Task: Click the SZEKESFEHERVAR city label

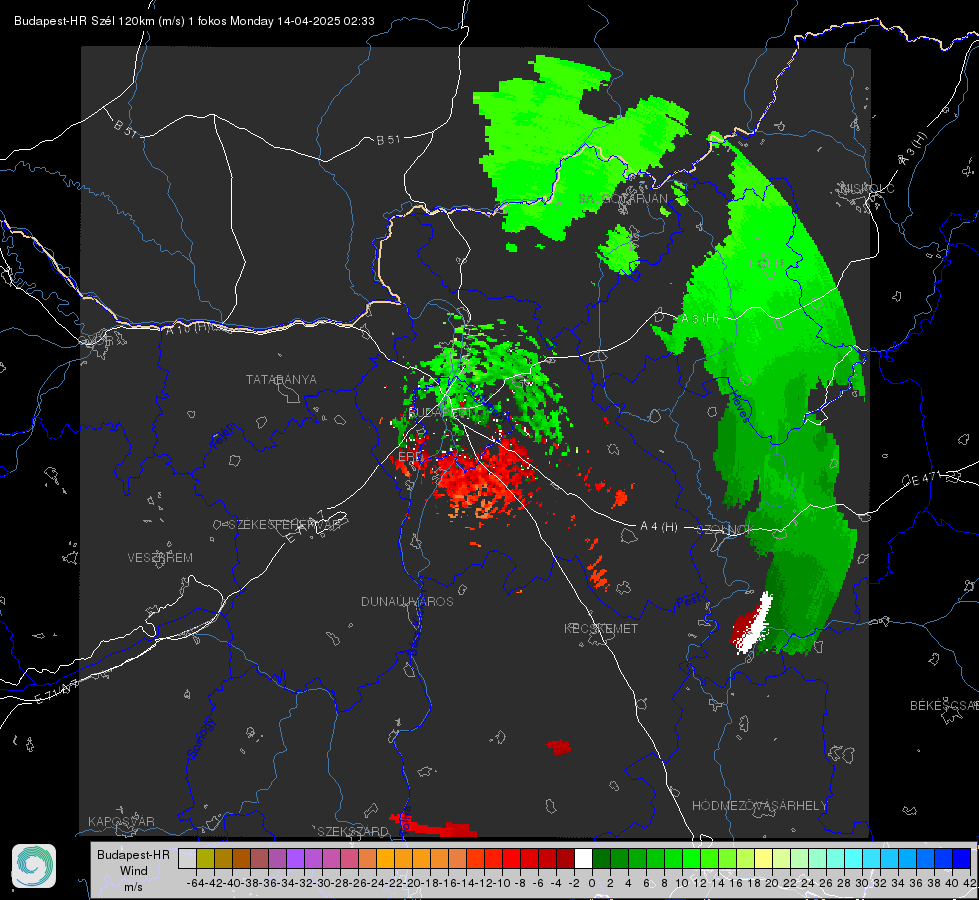Action: point(285,525)
